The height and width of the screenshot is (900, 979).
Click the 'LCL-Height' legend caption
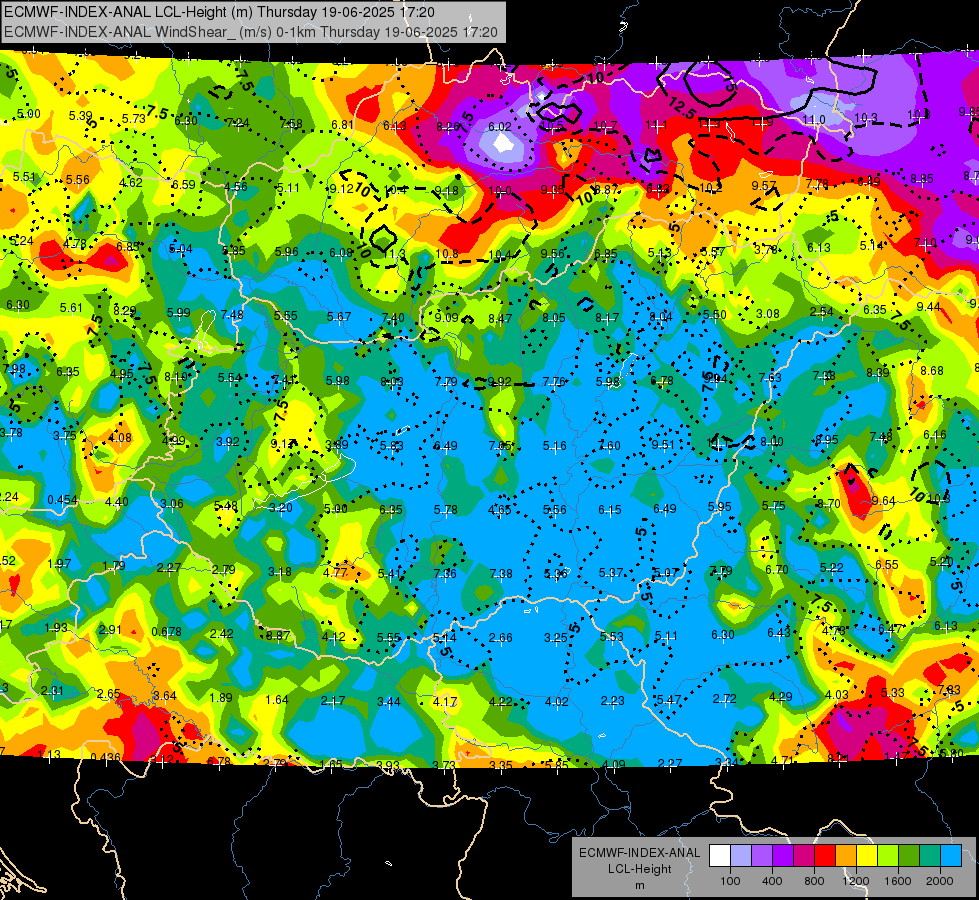tap(639, 869)
